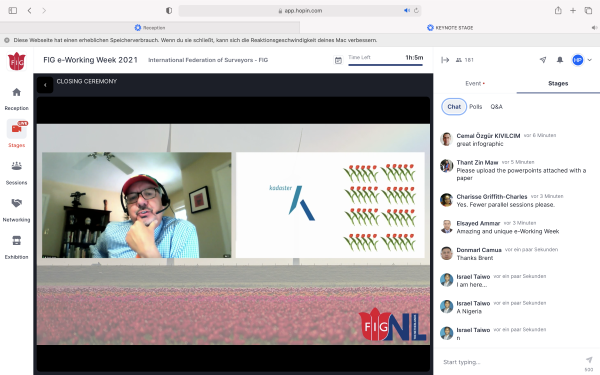This screenshot has width=600, height=375.
Task: Open the Exhibition booth icon
Action: click(x=16, y=241)
